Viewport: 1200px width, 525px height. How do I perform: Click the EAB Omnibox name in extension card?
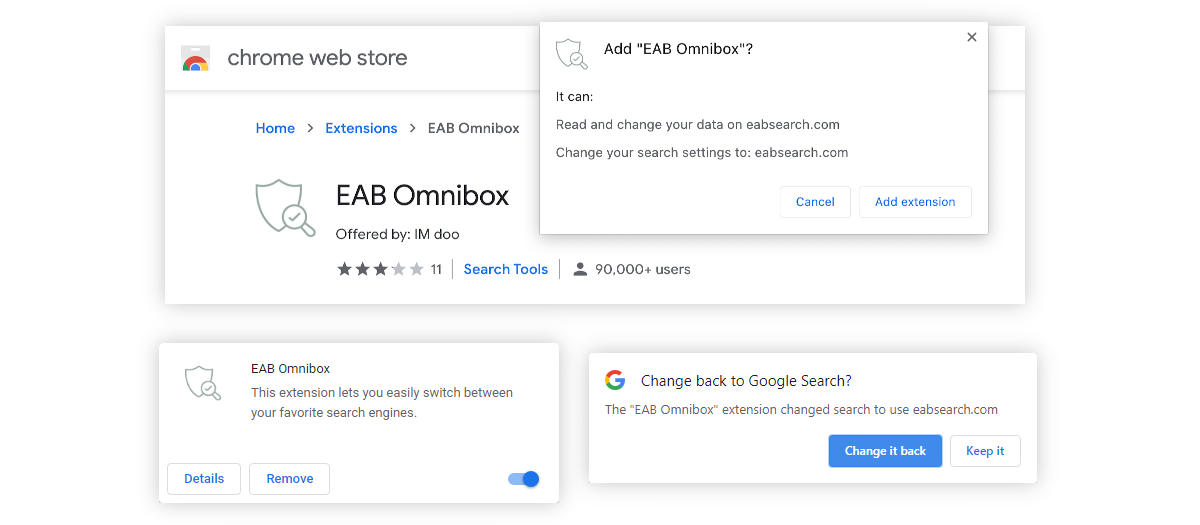coord(290,369)
